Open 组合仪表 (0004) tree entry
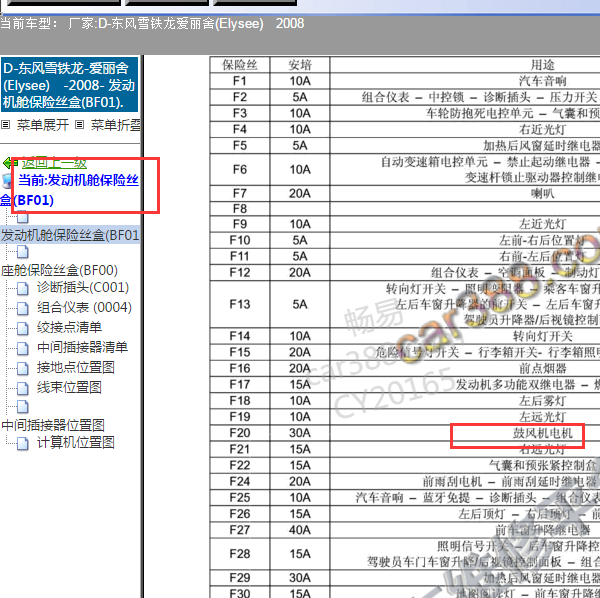 click(x=84, y=308)
